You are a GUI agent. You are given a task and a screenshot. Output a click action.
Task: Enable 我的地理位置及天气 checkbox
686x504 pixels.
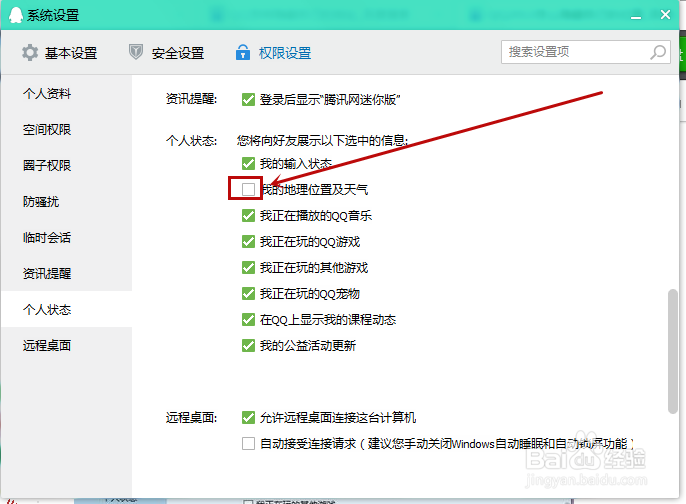click(x=248, y=189)
